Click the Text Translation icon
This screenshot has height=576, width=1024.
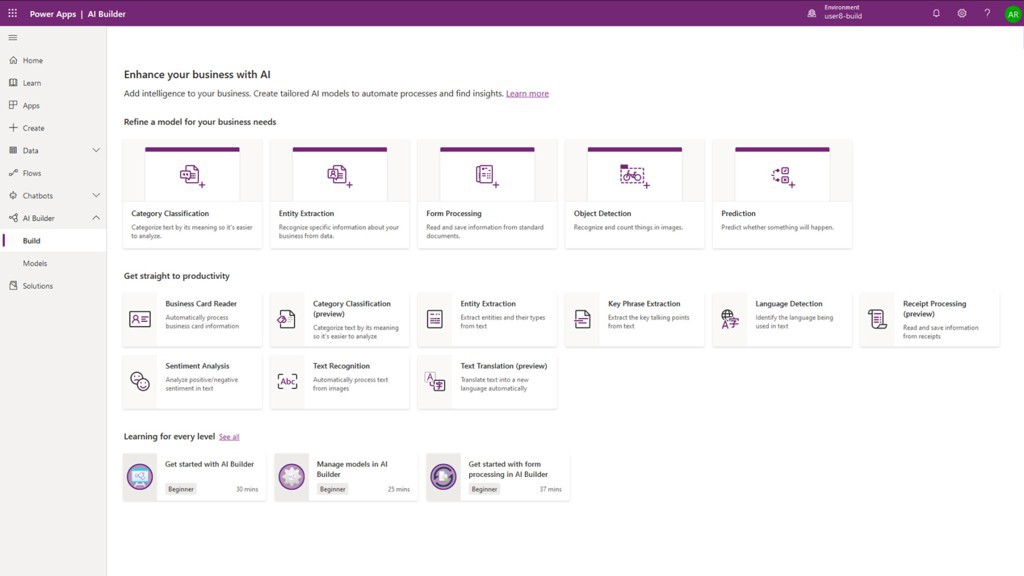(435, 381)
